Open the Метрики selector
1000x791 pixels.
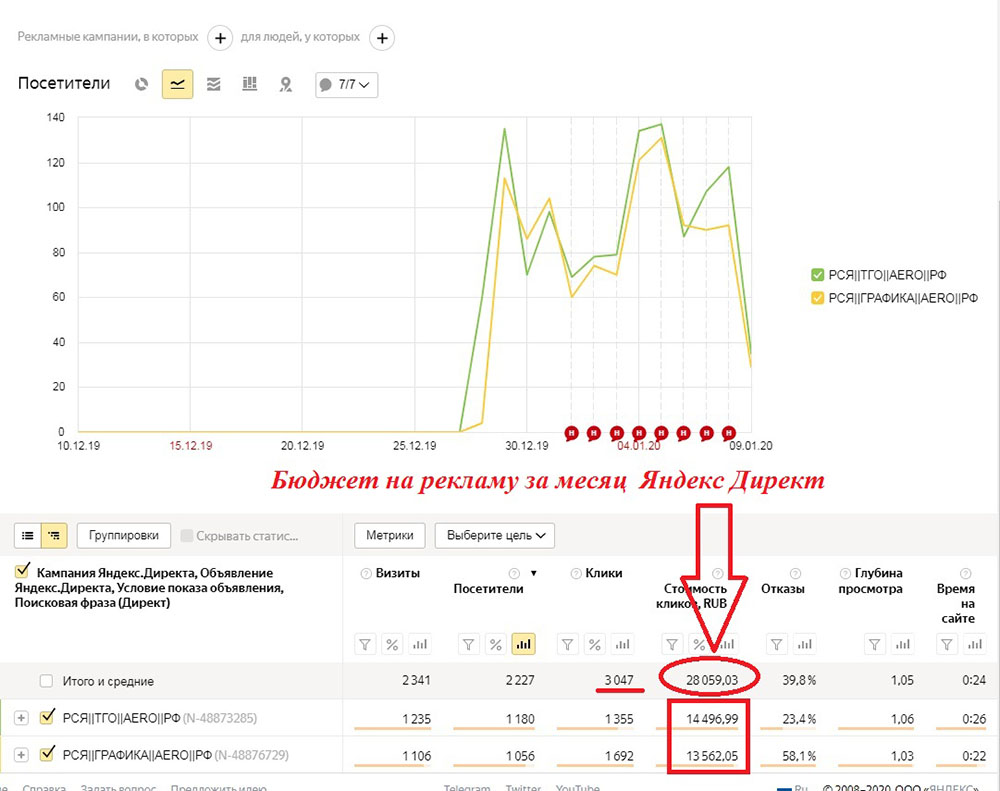(x=390, y=535)
